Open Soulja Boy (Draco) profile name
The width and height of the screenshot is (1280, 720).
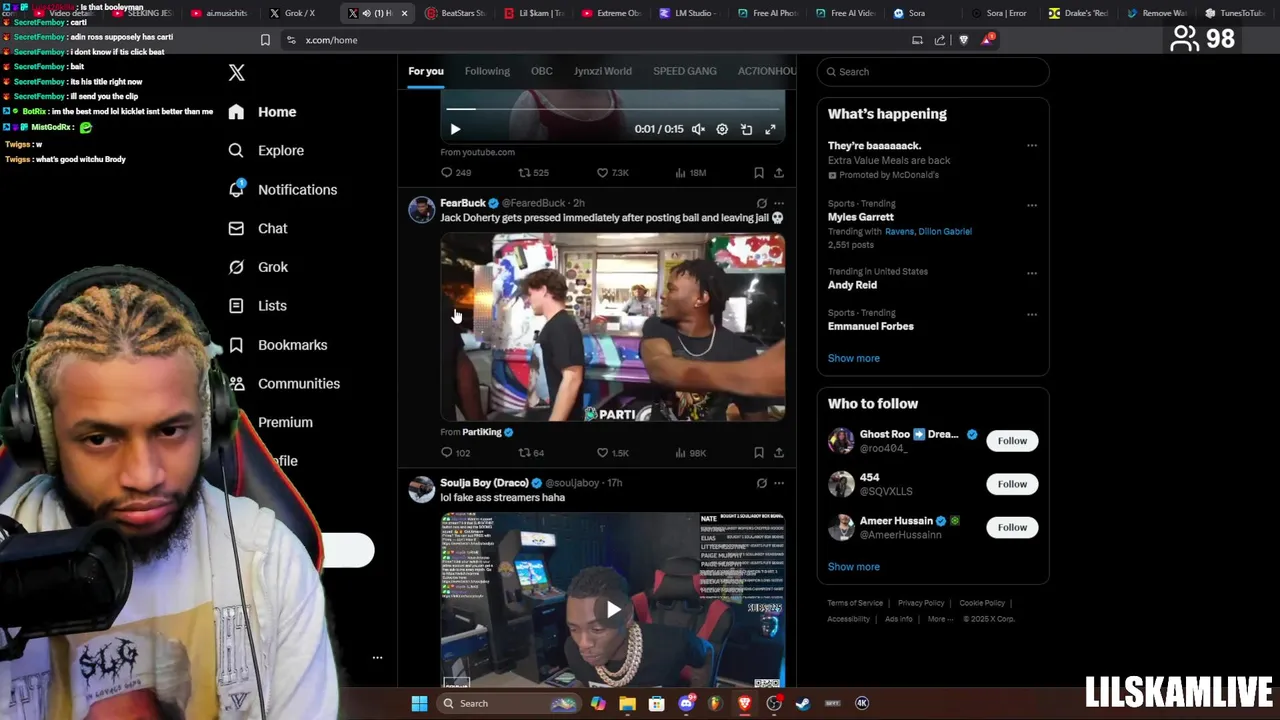(484, 483)
